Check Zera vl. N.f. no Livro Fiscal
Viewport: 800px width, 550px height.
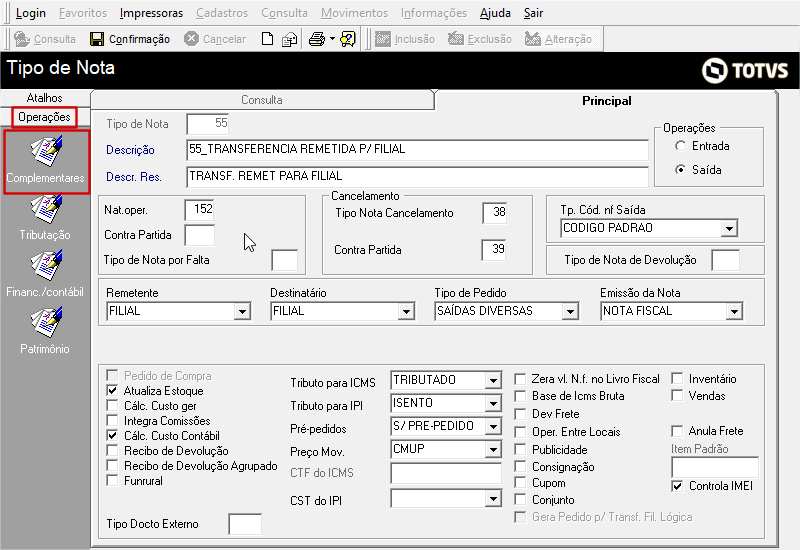tap(520, 379)
